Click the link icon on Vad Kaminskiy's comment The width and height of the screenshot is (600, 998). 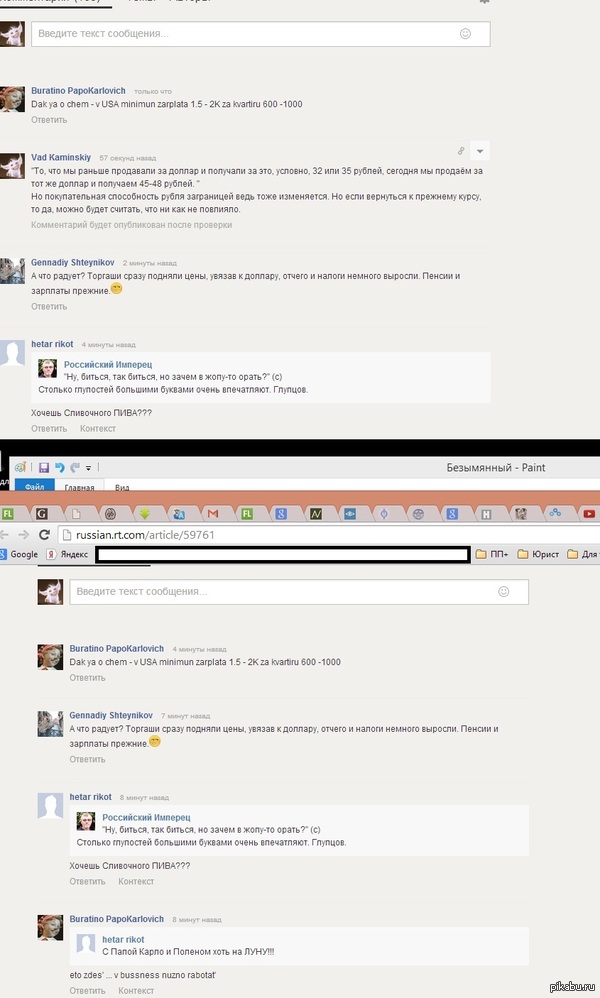click(x=461, y=151)
